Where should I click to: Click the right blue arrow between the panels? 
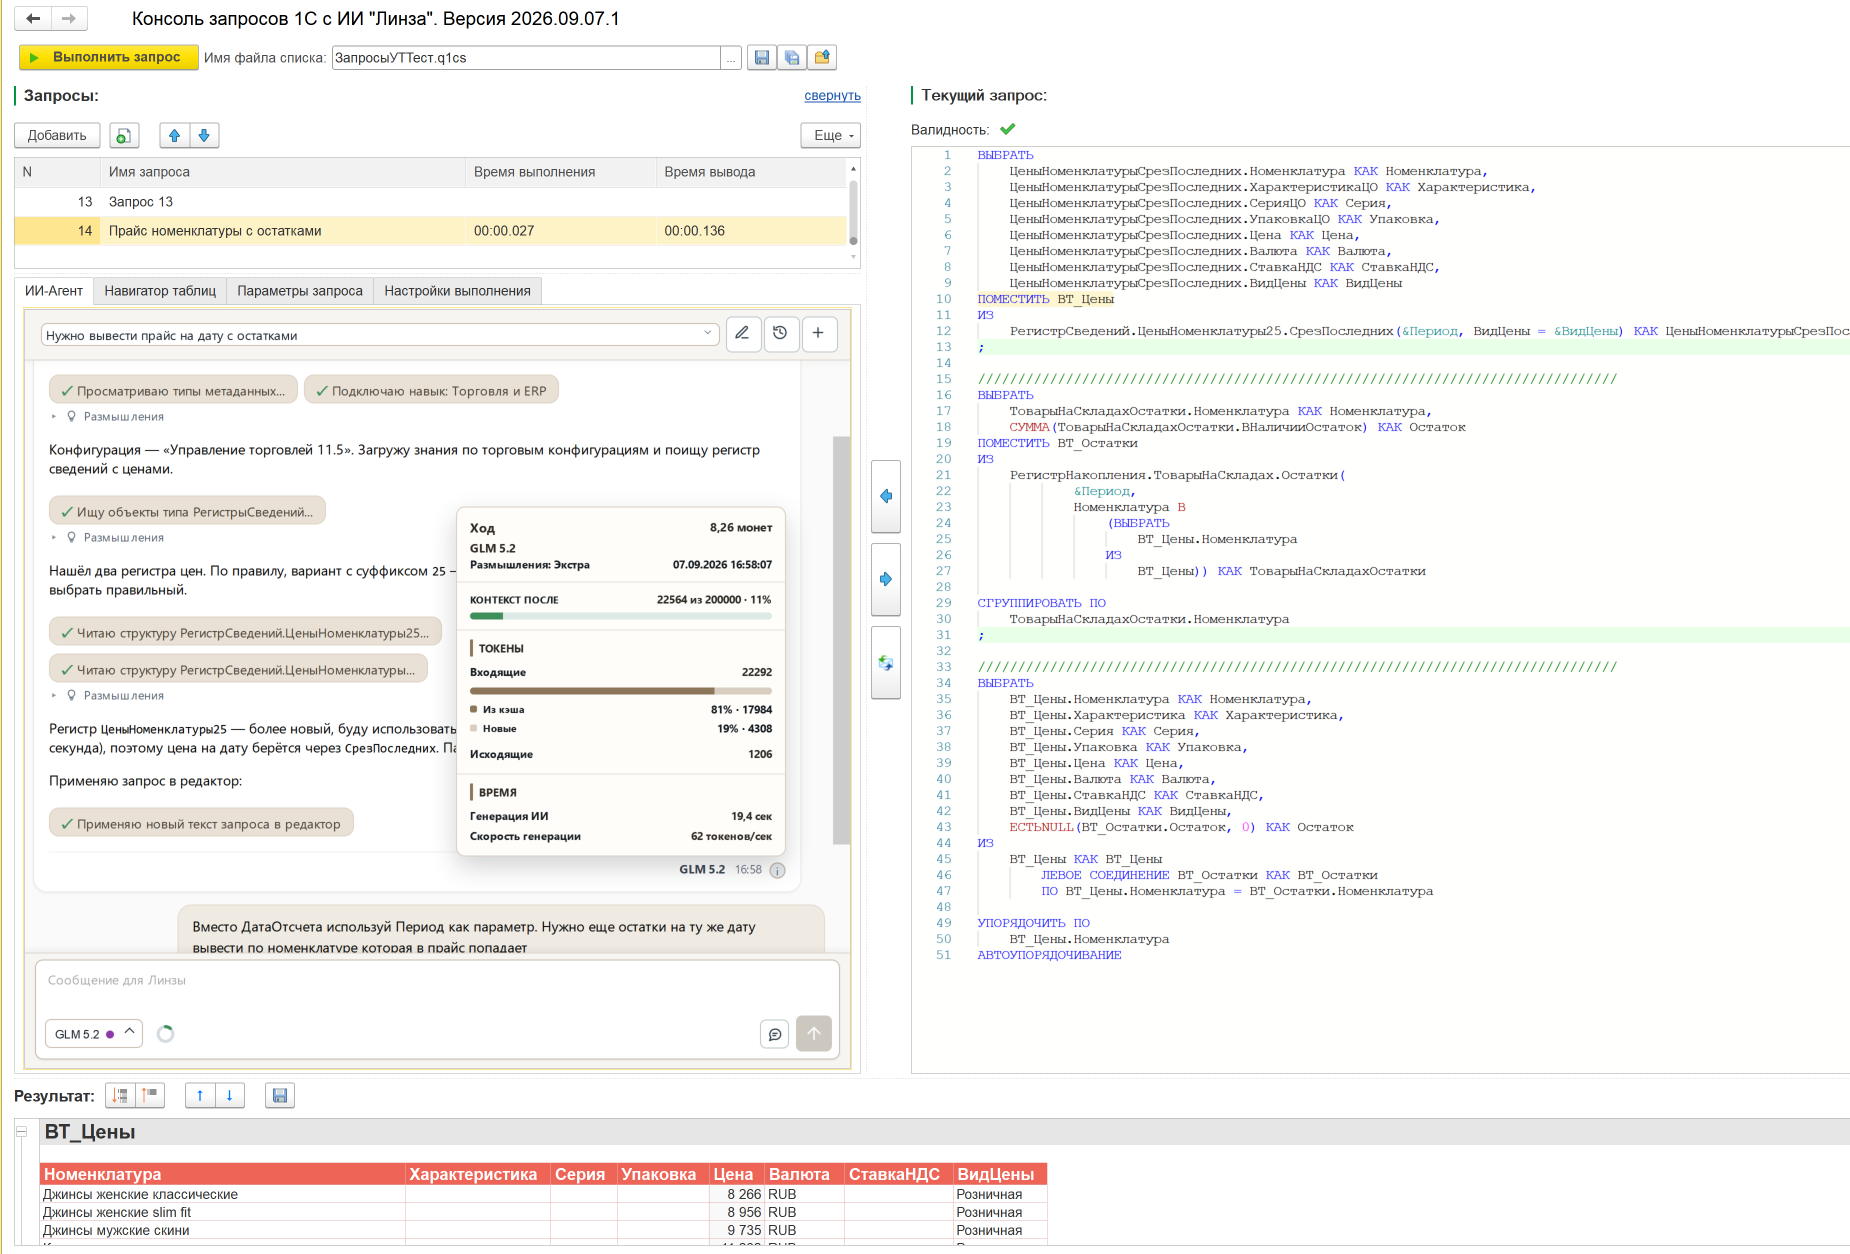tap(886, 579)
